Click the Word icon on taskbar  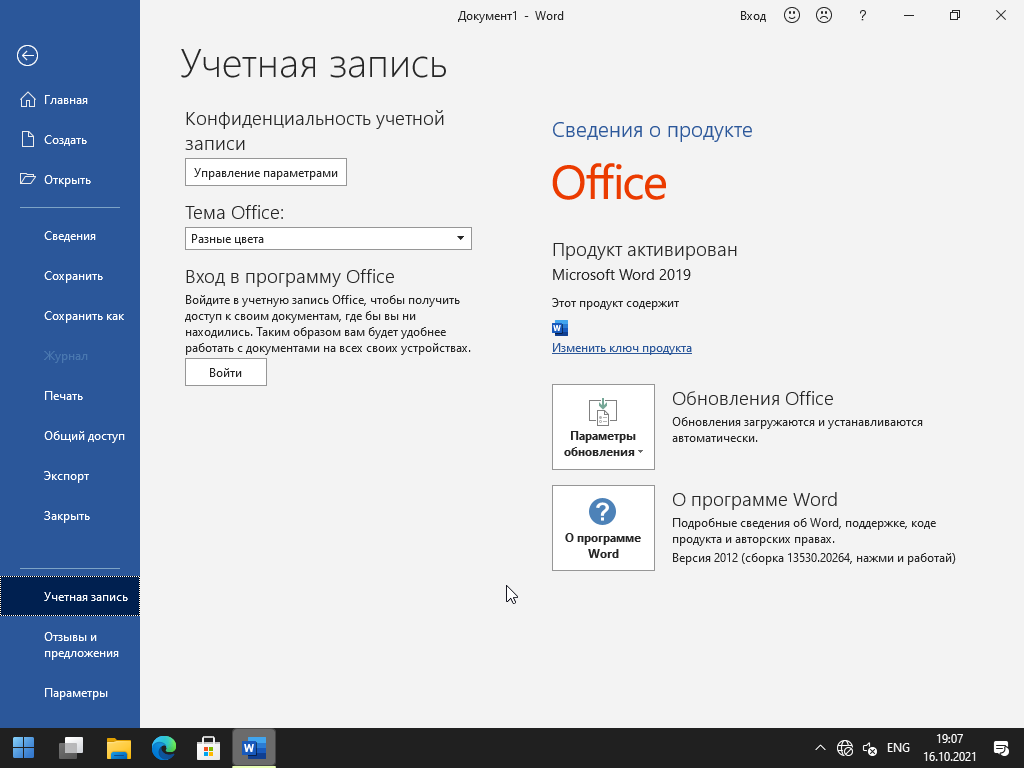click(253, 748)
